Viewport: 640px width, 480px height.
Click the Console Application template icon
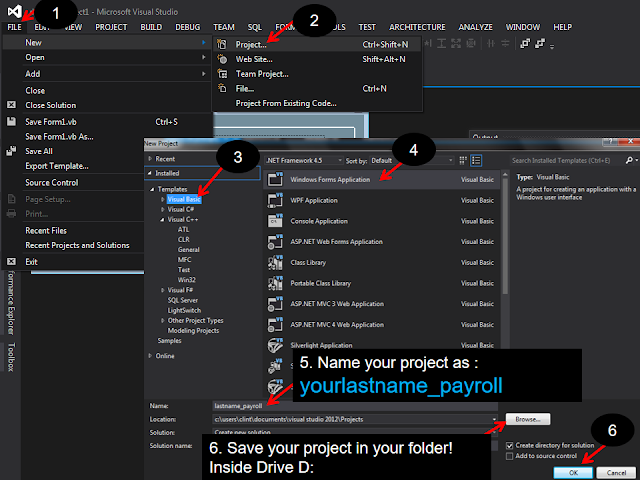pyautogui.click(x=275, y=221)
